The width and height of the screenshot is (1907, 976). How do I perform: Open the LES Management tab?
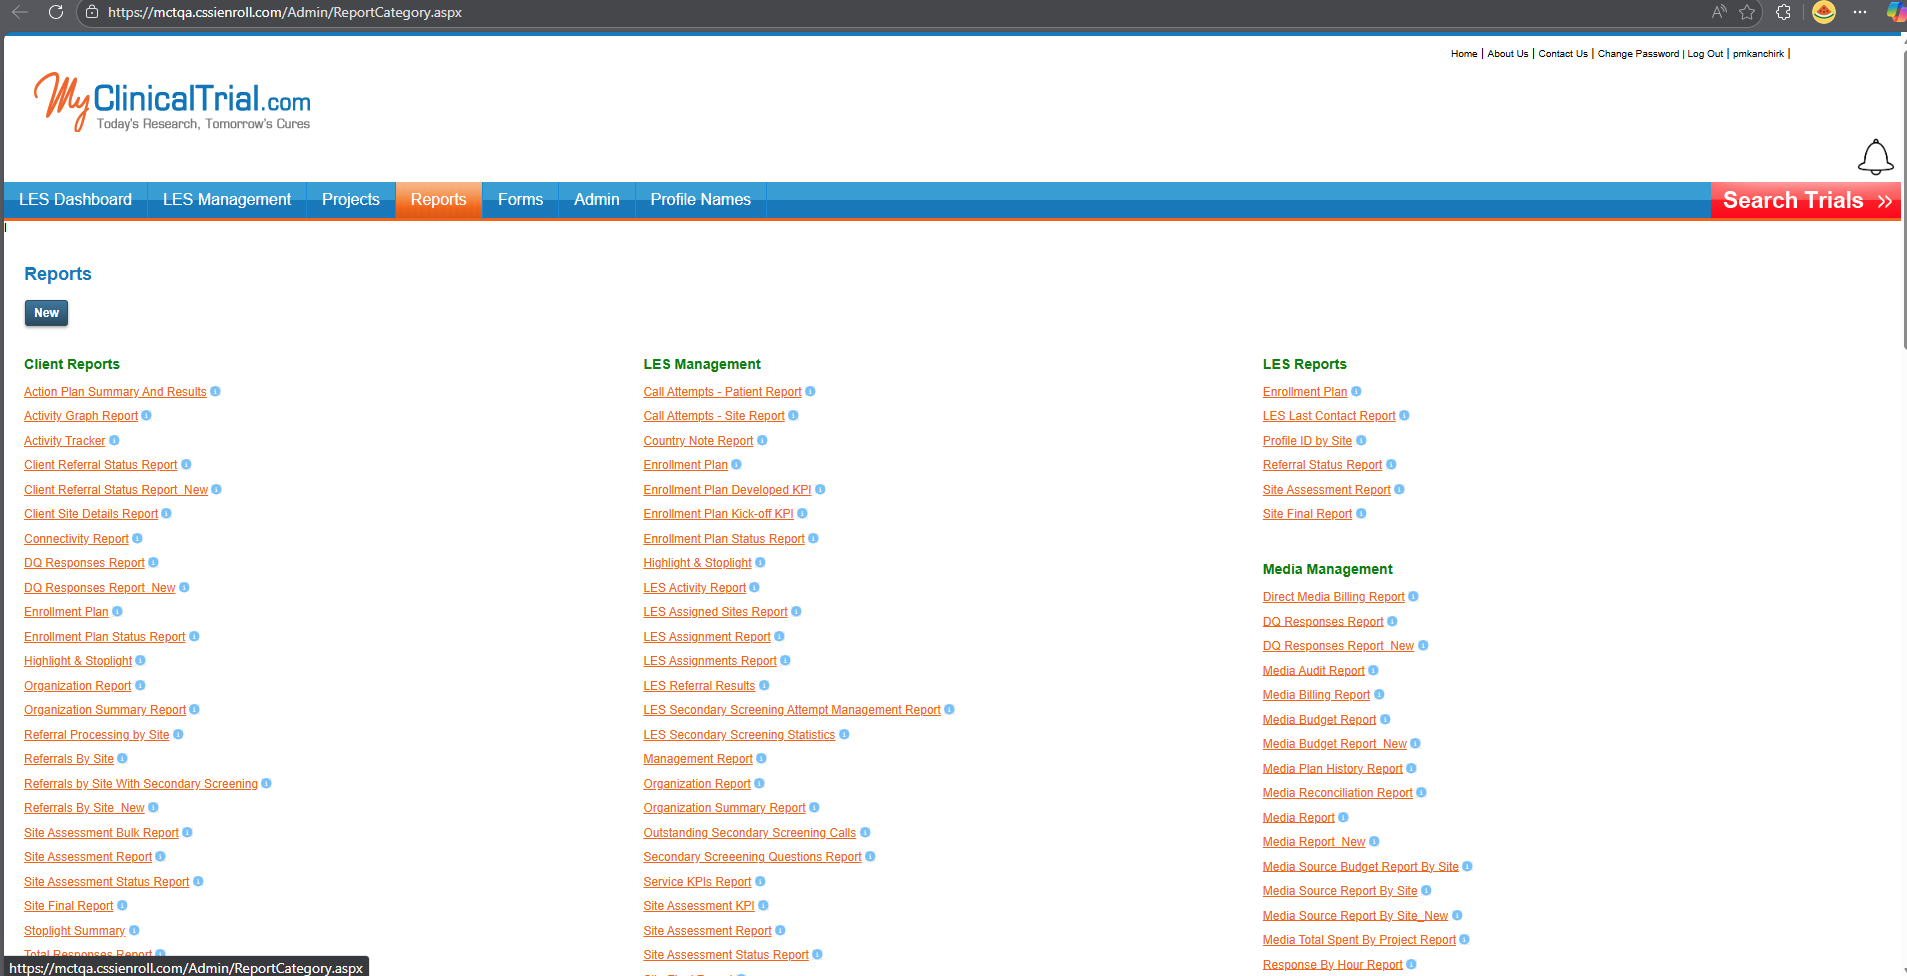[x=227, y=199]
